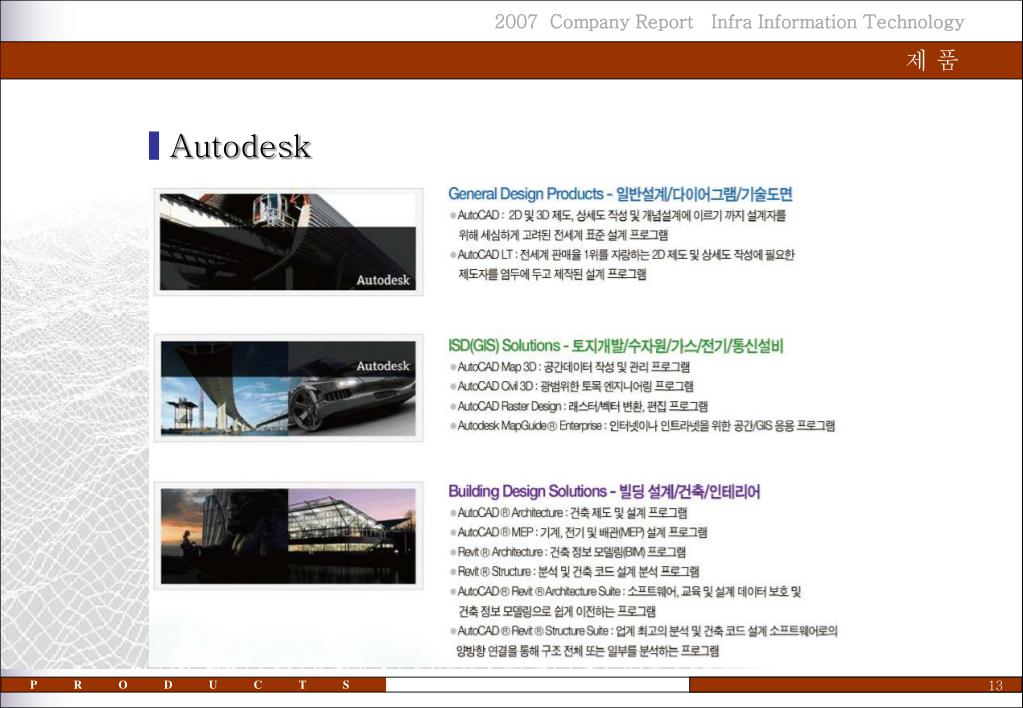This screenshot has width=1023, height=708.
Task: Click the line '제도자를 염두에 두고 제작된 설계 프로그램'
Action: tap(552, 274)
